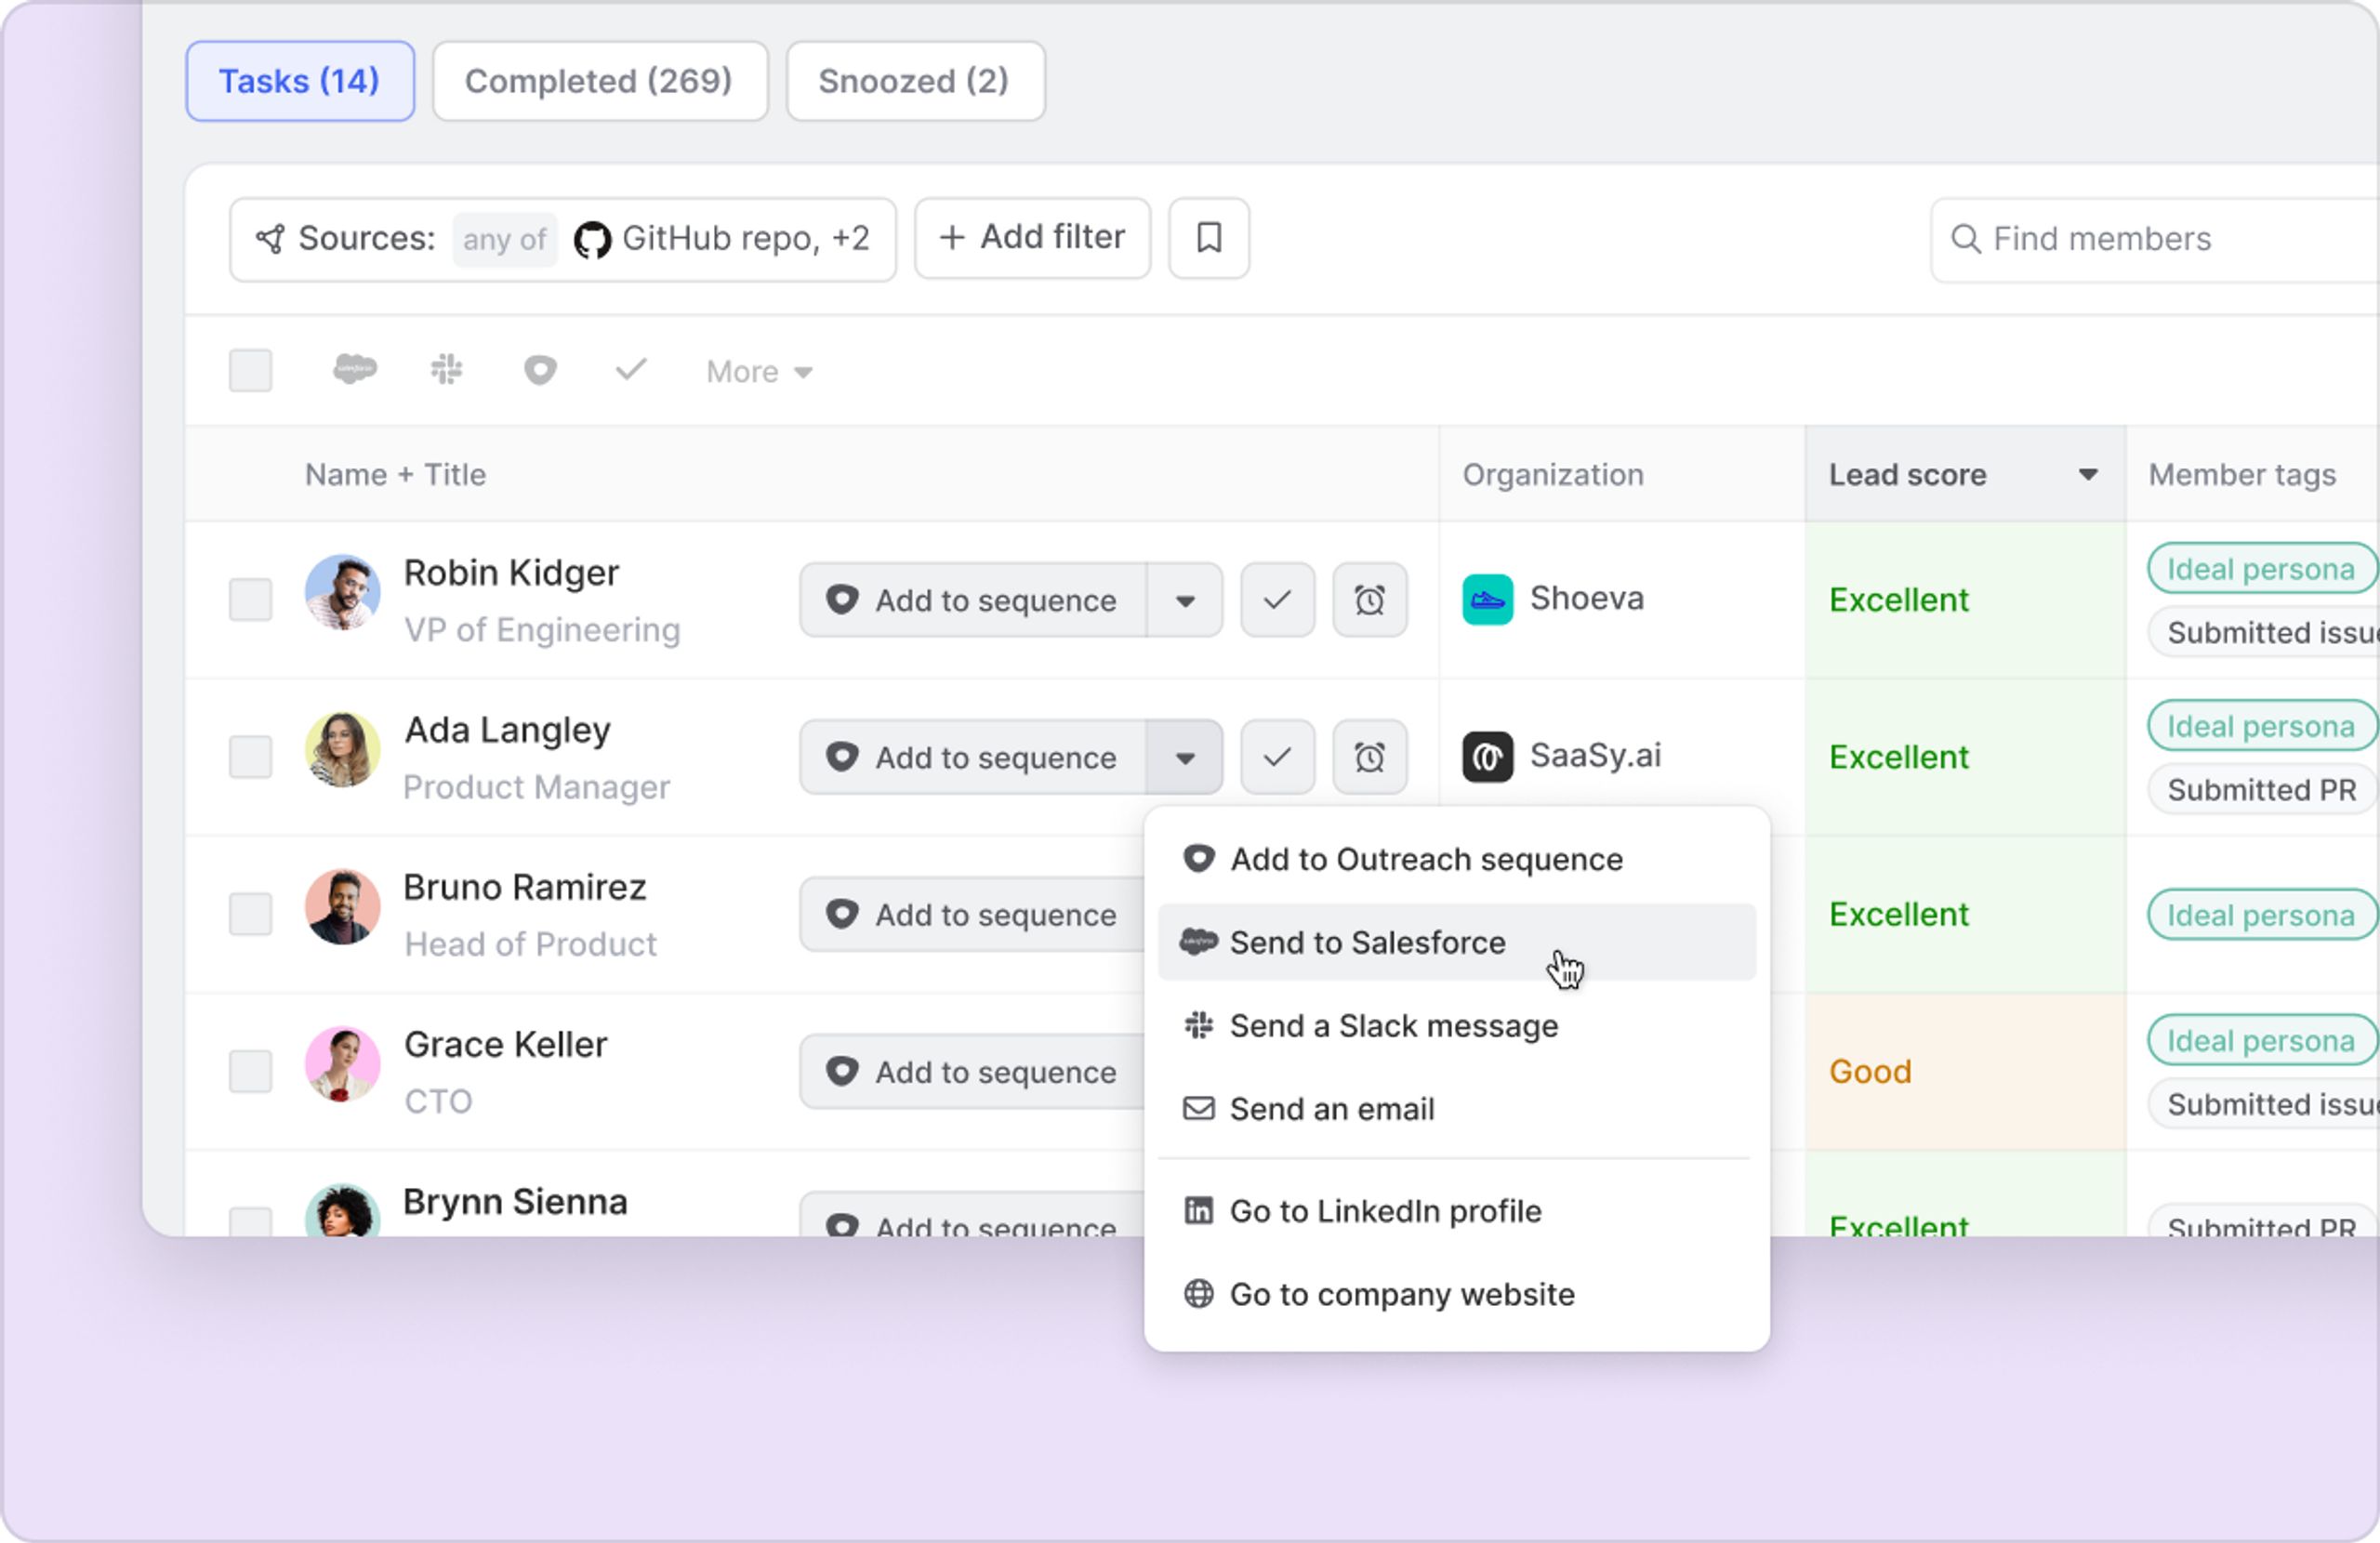
Task: Select the checkbox for Grace Keller
Action: pyautogui.click(x=250, y=1071)
